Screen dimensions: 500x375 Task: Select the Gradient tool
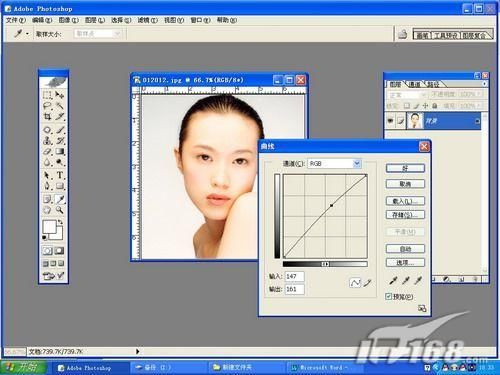coord(60,152)
